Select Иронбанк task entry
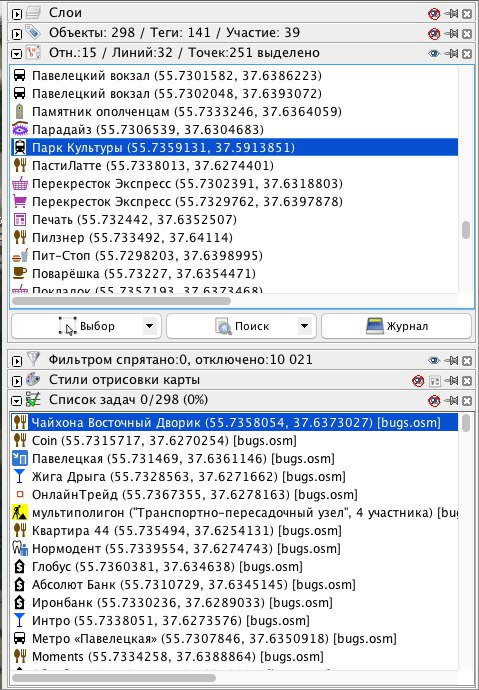This screenshot has width=479, height=690. [x=234, y=603]
